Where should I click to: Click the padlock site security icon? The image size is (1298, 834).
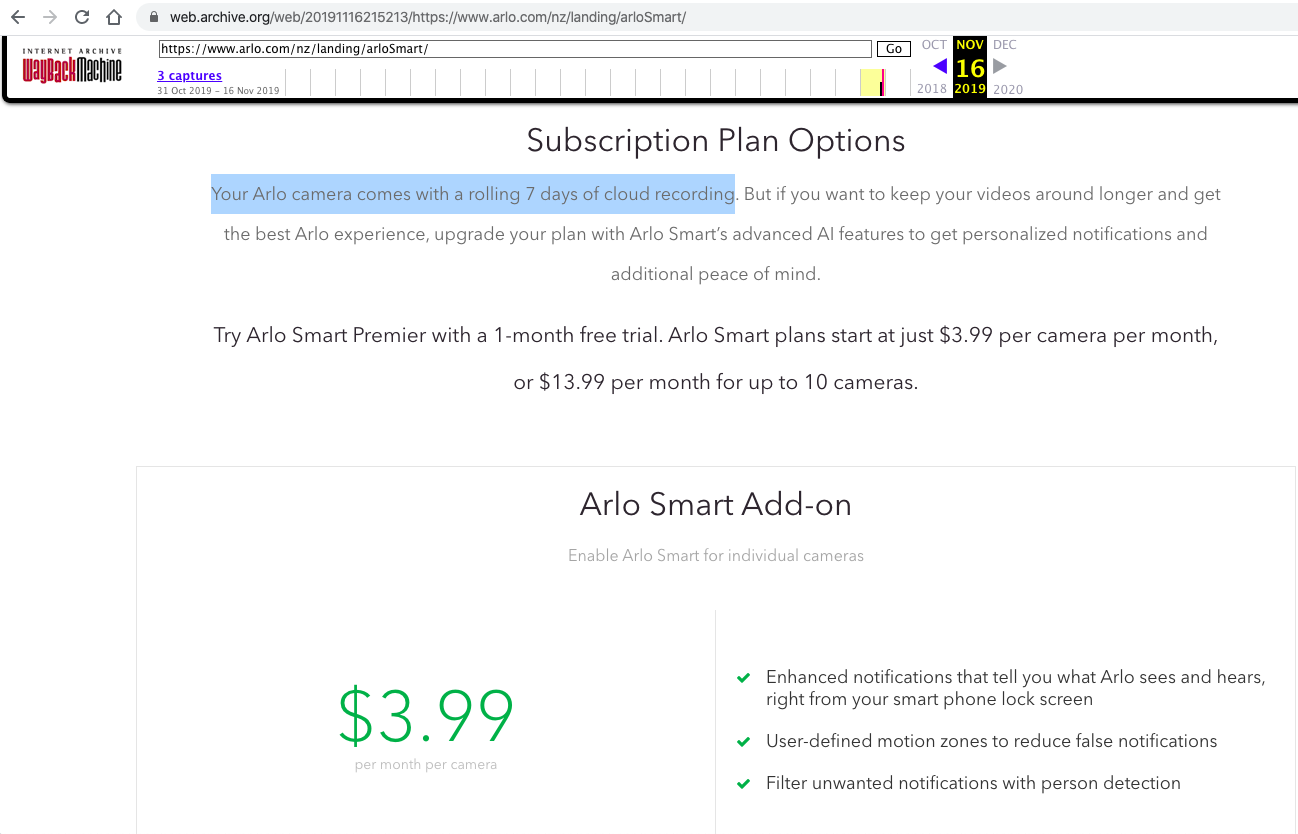pyautogui.click(x=153, y=17)
